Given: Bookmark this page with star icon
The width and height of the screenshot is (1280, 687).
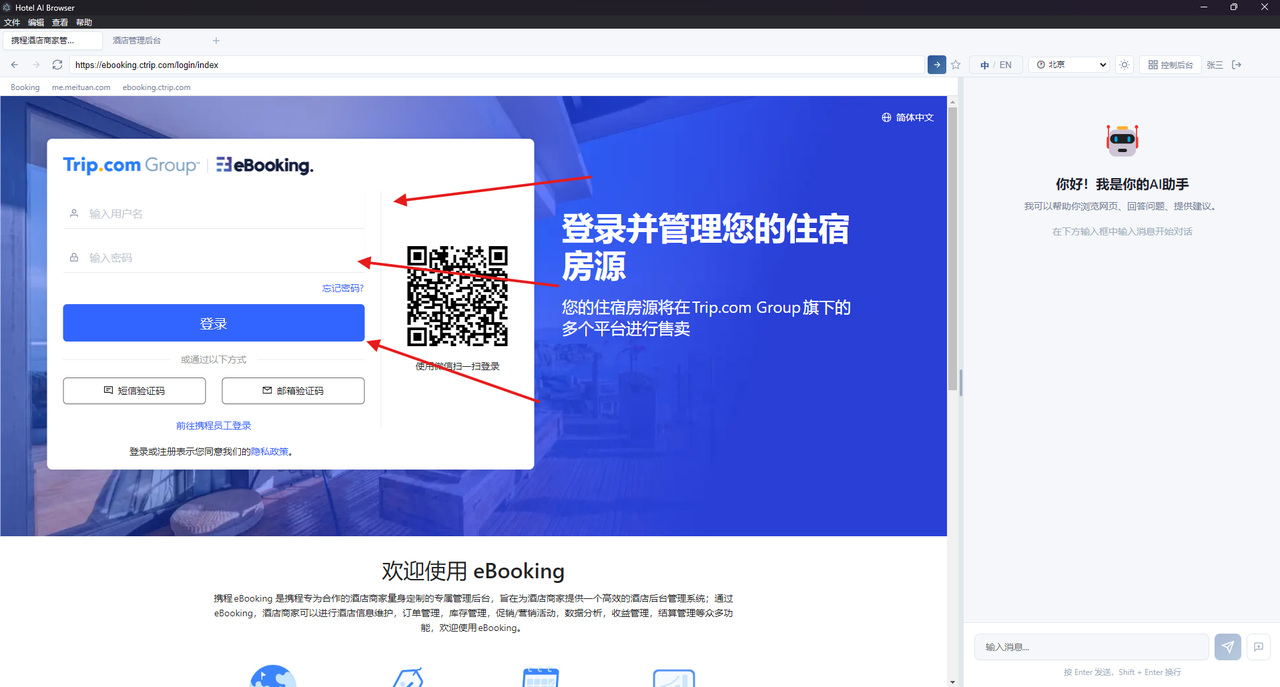Looking at the screenshot, I should click(956, 65).
